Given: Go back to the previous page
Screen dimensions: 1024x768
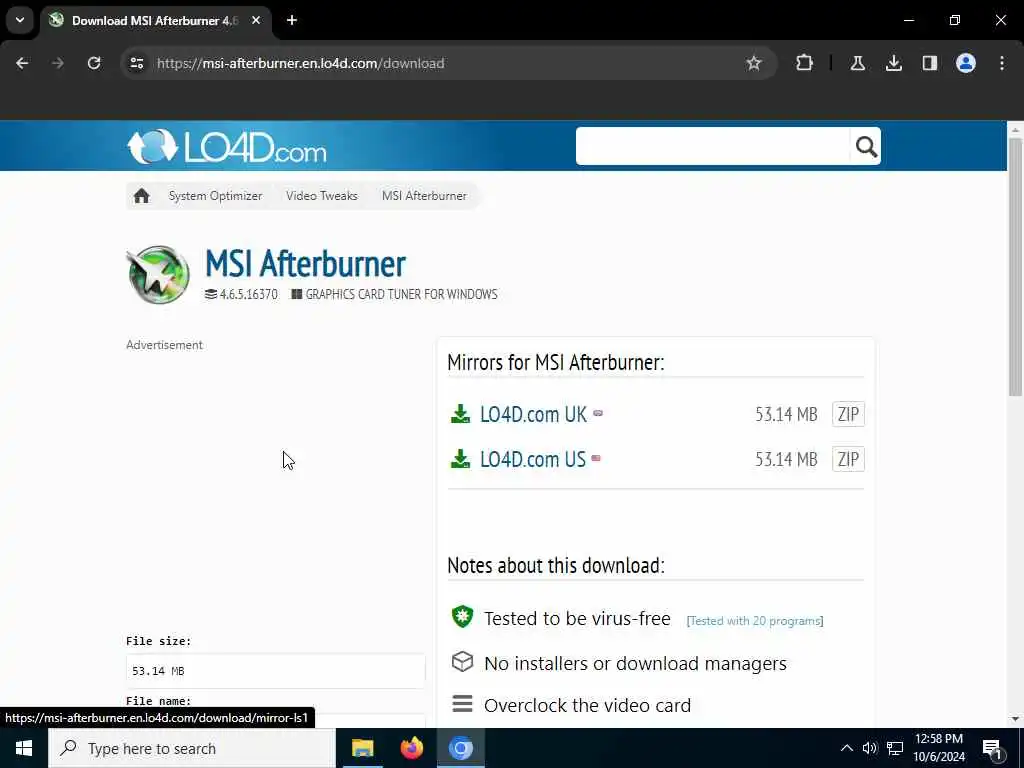Looking at the screenshot, I should [x=22, y=63].
